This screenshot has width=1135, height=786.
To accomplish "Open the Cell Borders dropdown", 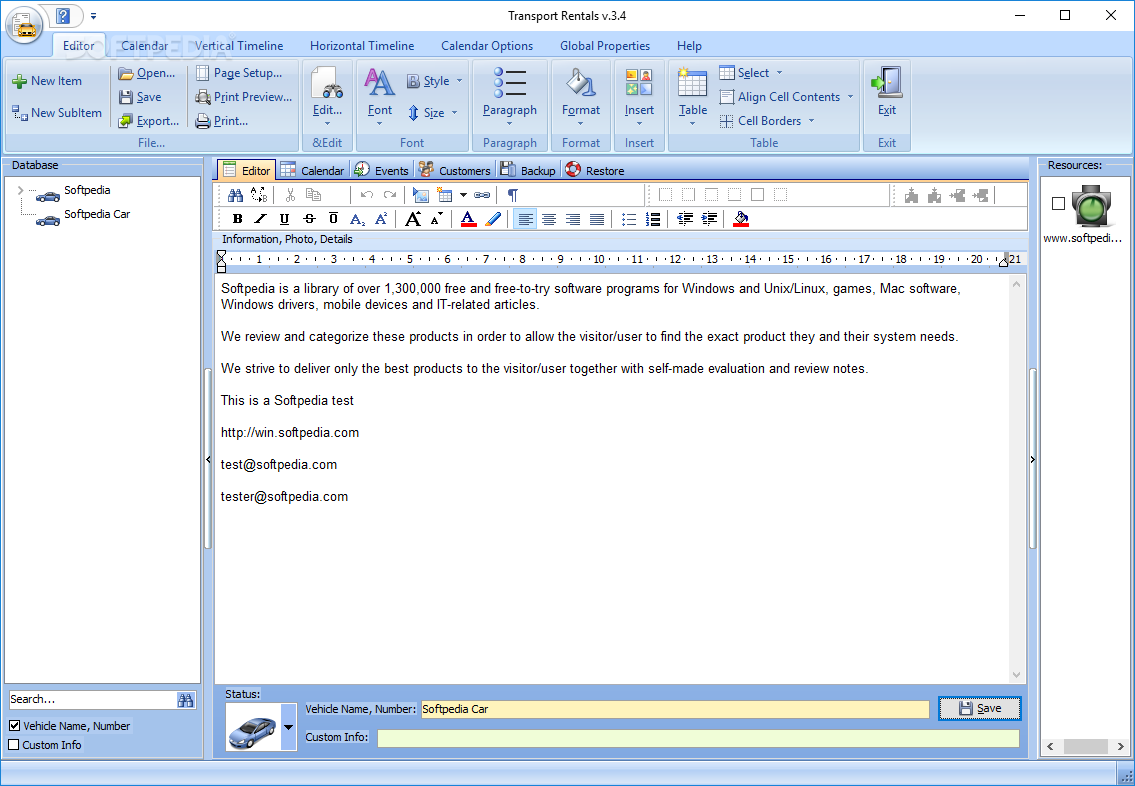I will point(767,121).
